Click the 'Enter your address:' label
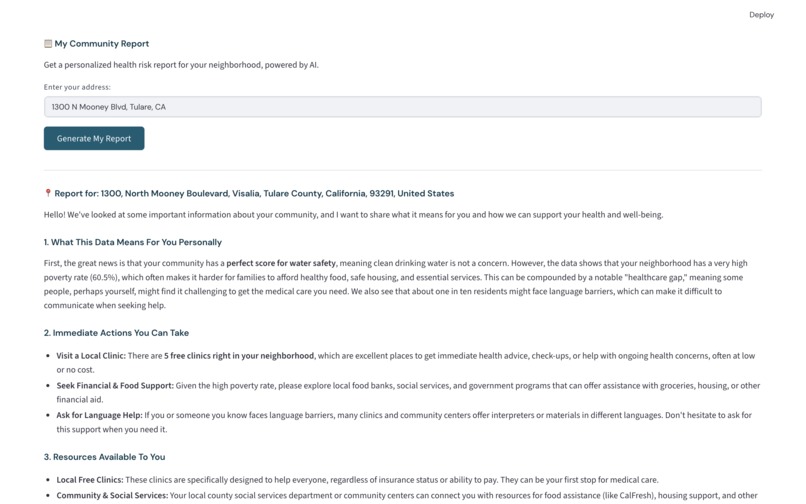 77,87
